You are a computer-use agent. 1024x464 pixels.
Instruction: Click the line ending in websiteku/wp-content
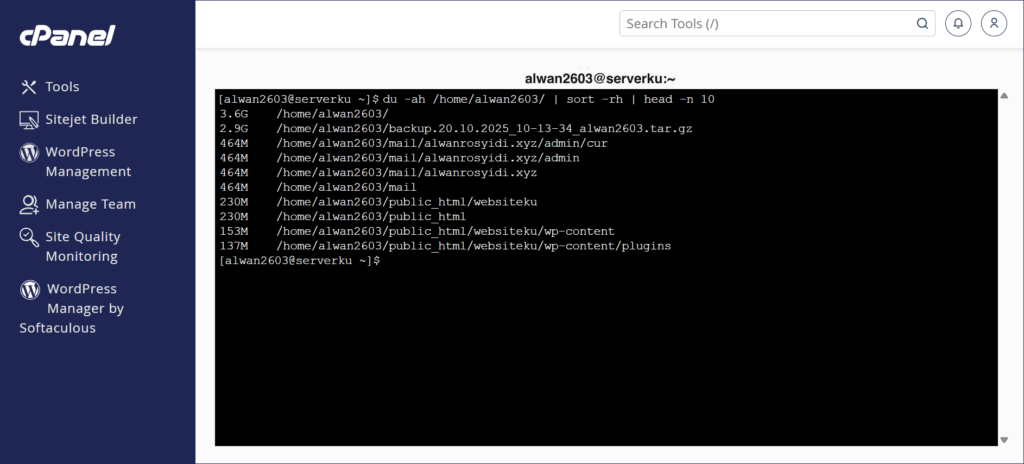coord(417,232)
